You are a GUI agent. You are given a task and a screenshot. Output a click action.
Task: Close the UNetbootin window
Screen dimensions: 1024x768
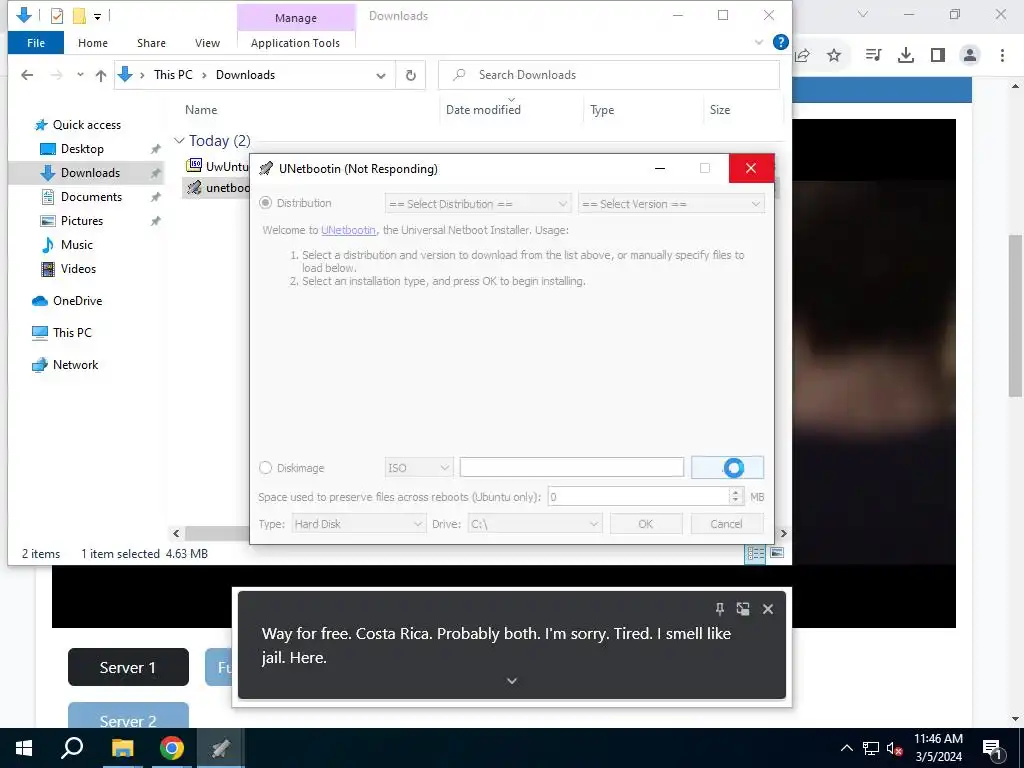tap(751, 168)
